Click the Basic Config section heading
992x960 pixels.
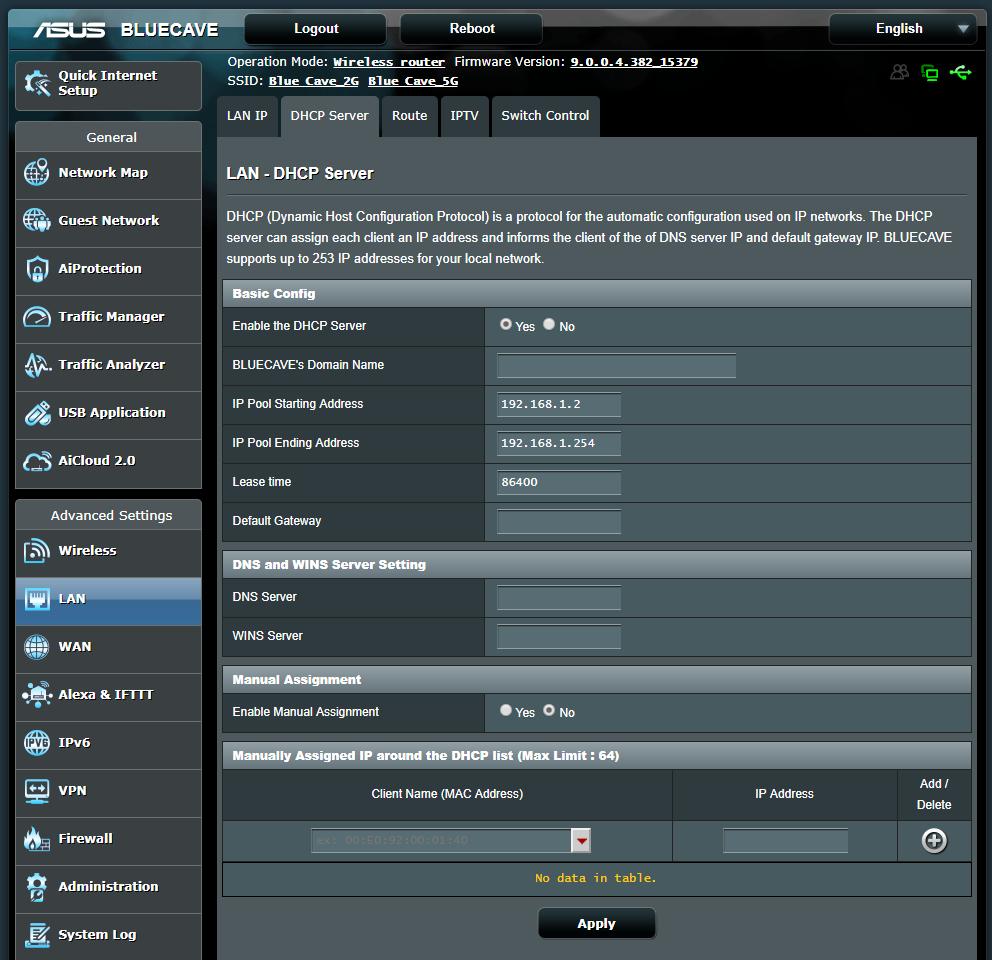(x=273, y=294)
